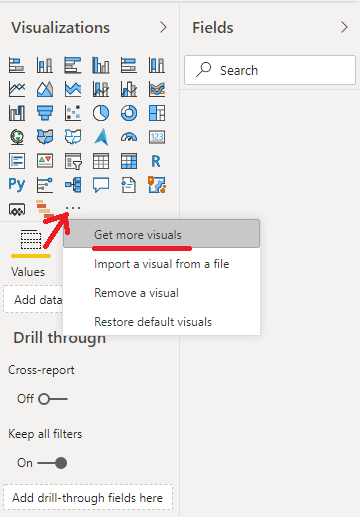
Task: Add a Multi-row card visual
Action: (x=17, y=161)
